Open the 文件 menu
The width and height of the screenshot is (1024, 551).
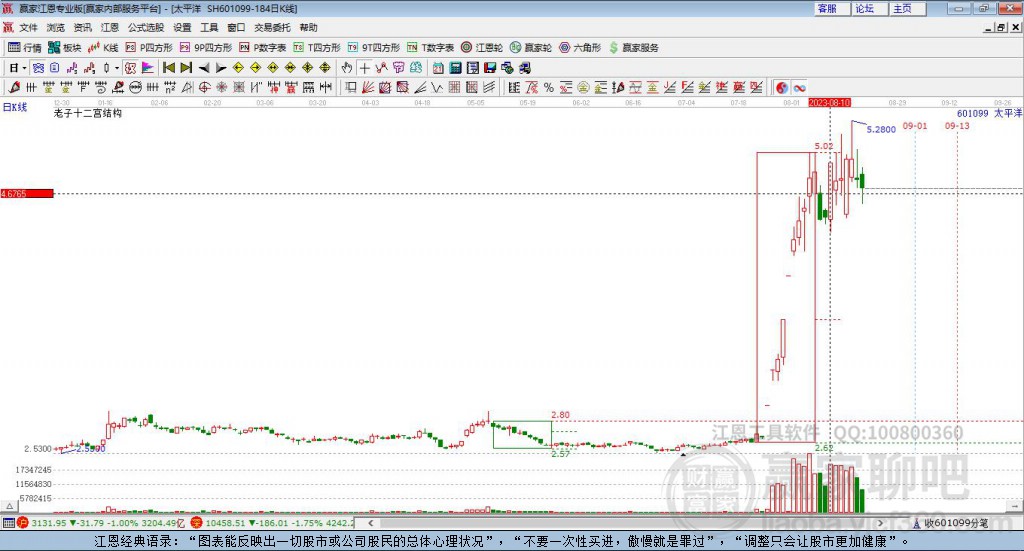click(28, 27)
